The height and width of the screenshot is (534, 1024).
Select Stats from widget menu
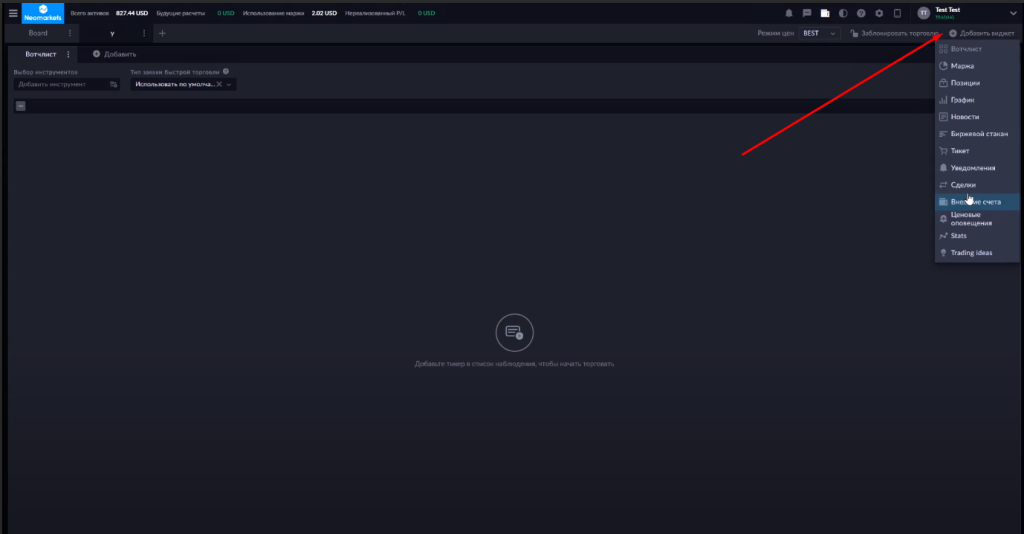[x=977, y=236]
